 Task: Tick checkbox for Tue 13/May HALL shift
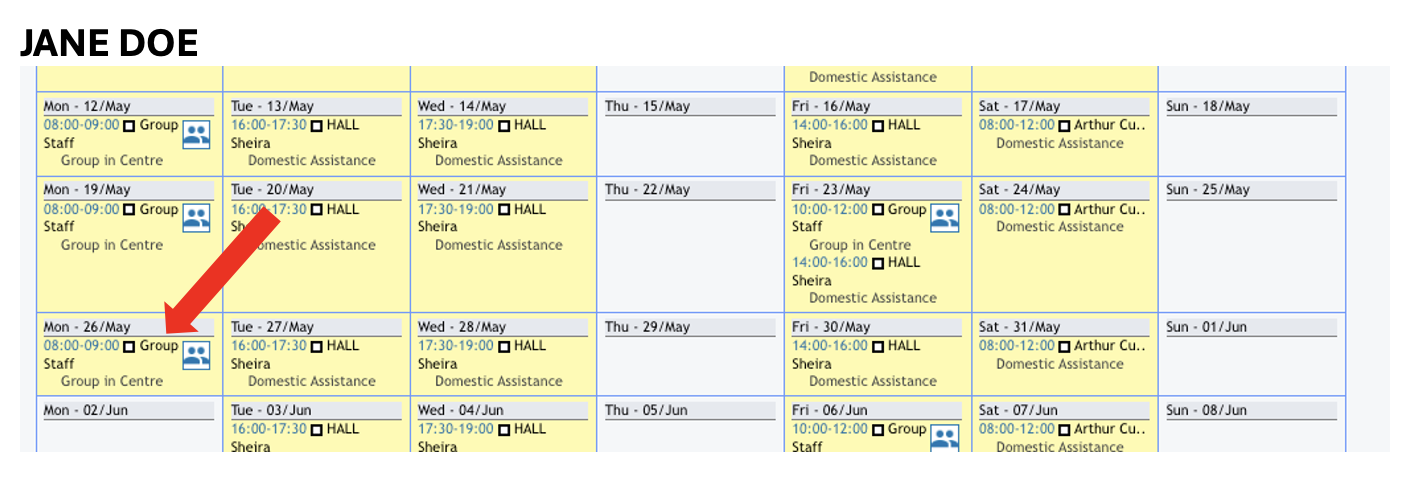click(x=316, y=126)
